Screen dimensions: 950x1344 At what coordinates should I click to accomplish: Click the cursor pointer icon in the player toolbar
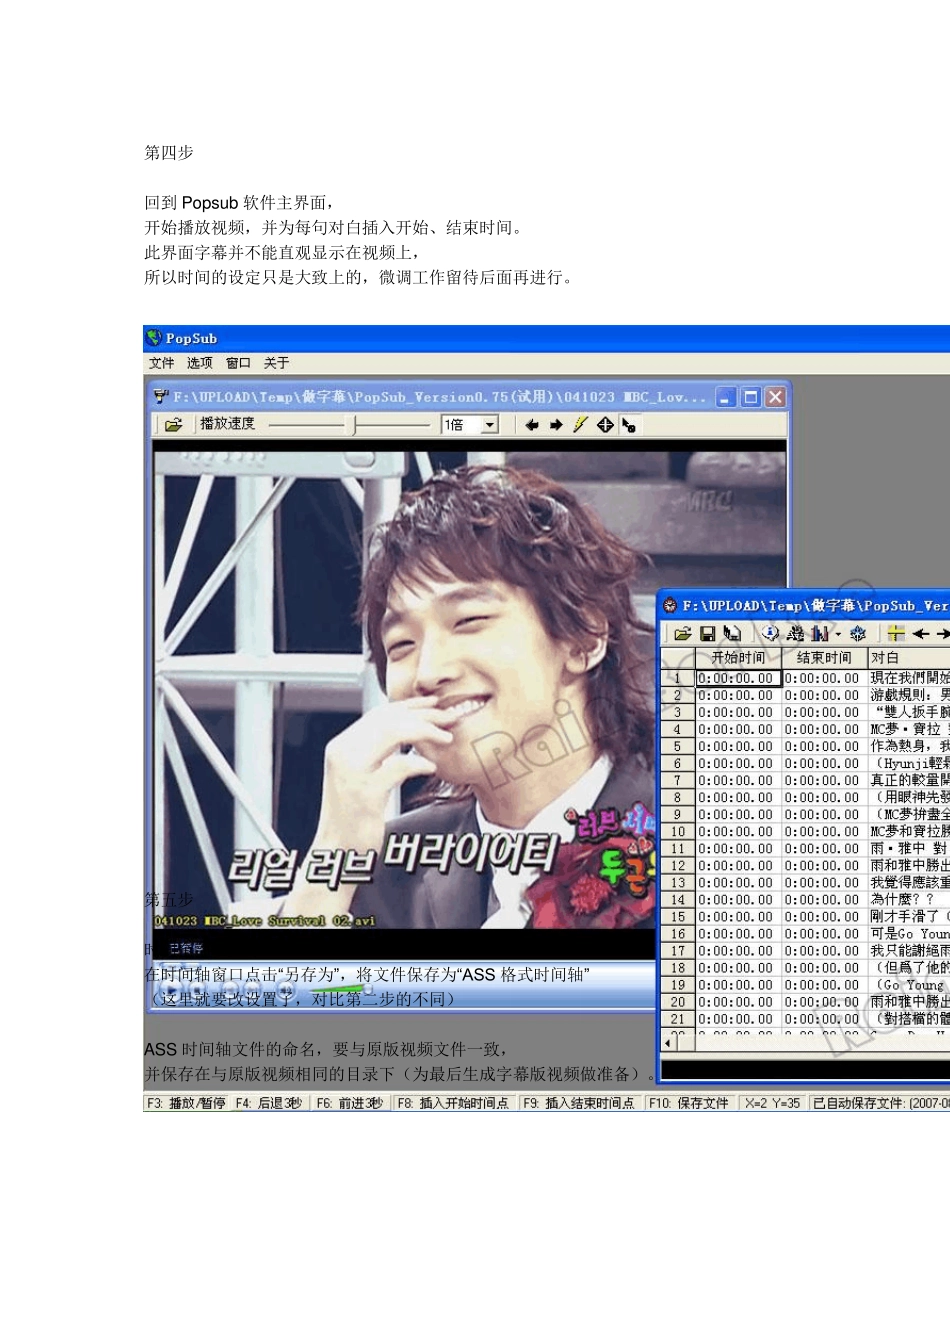click(x=629, y=425)
